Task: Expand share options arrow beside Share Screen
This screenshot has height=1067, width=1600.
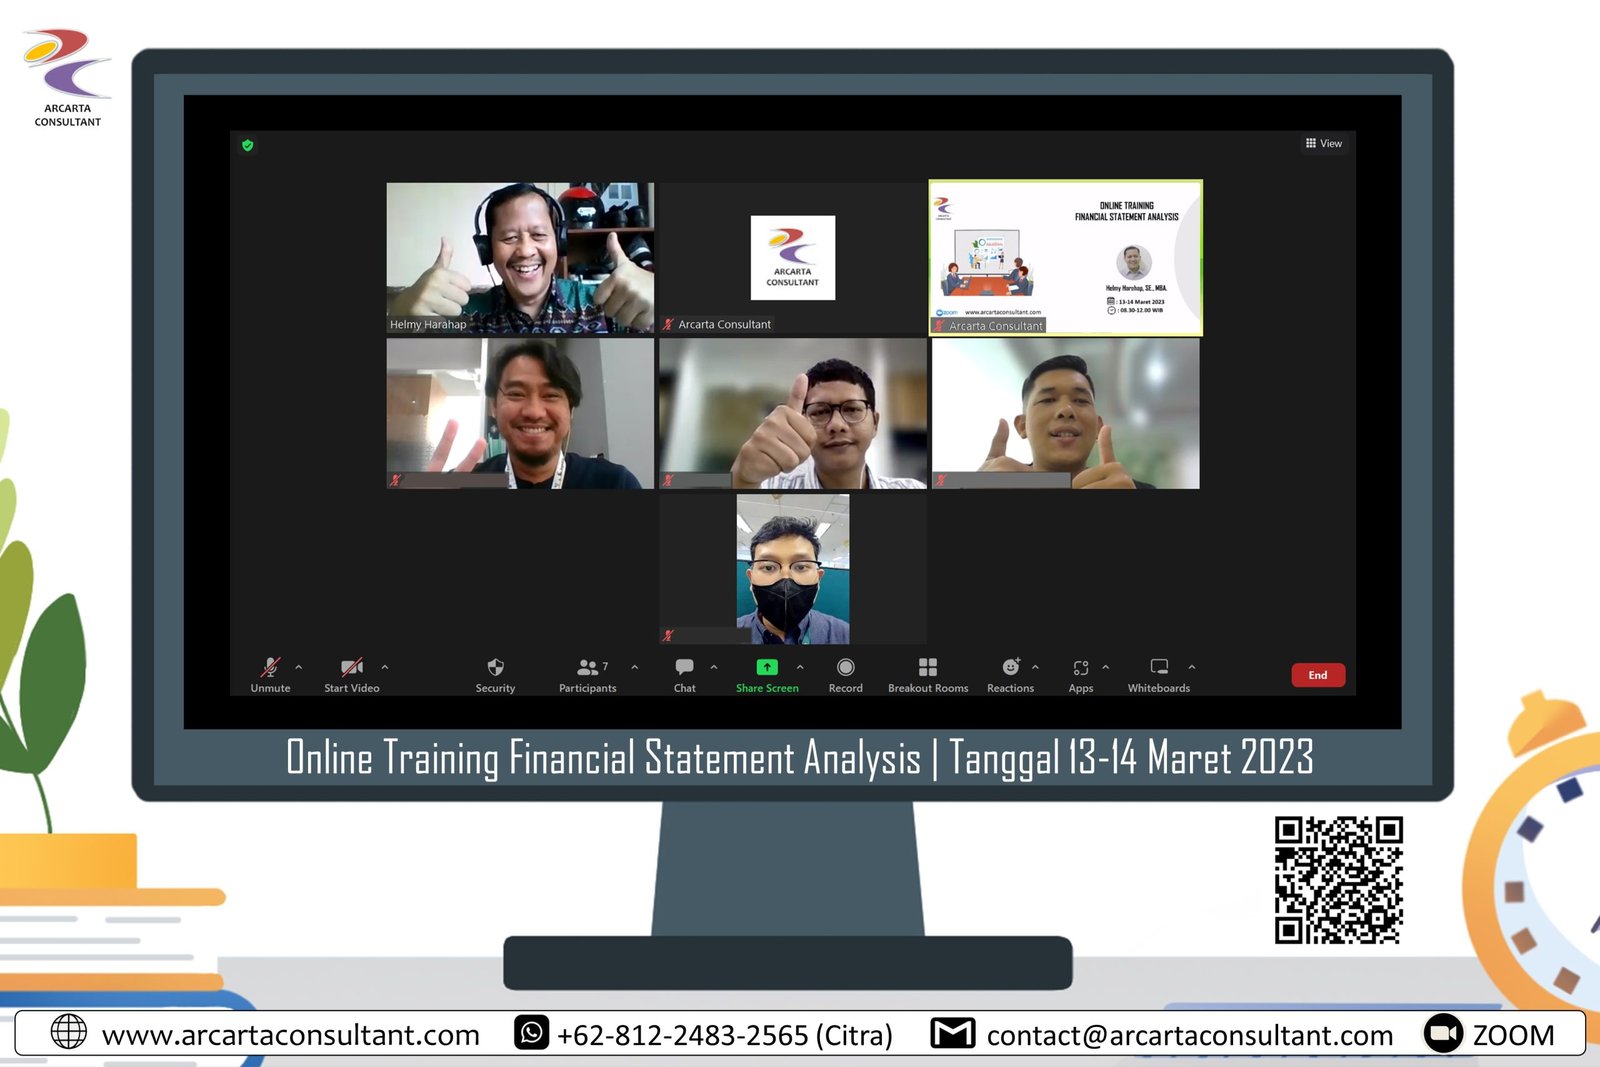Action: point(800,667)
